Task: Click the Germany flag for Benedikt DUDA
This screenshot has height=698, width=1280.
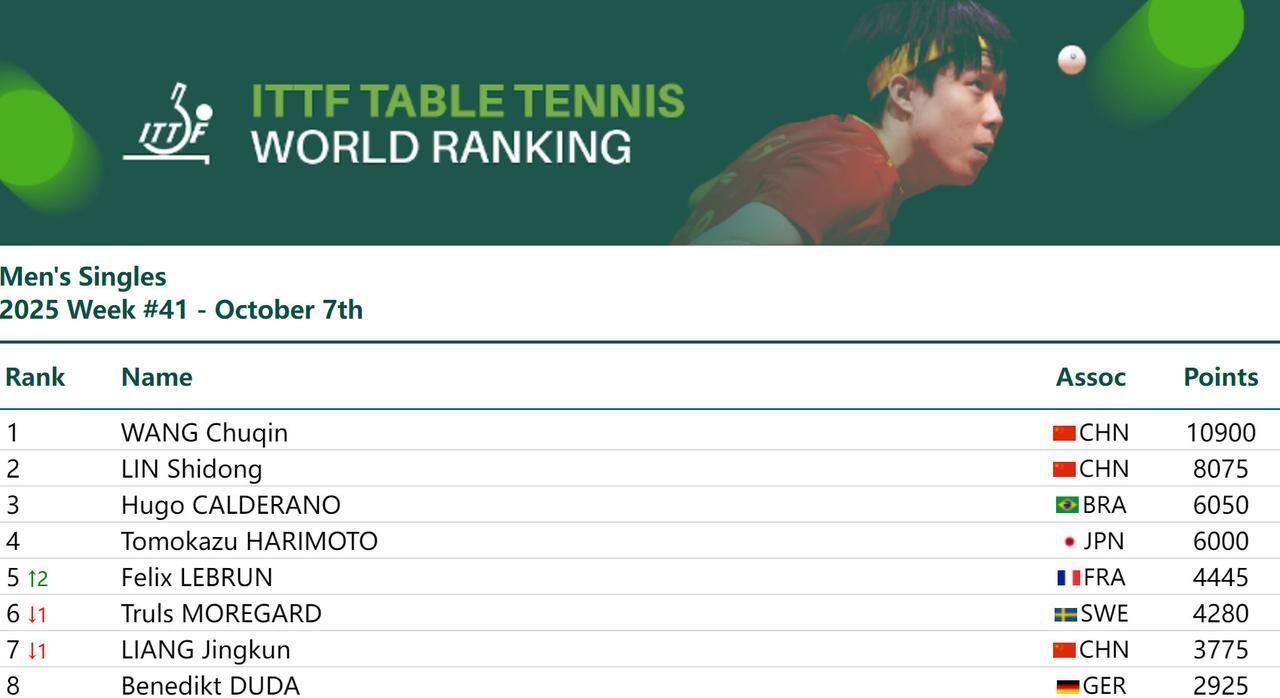Action: [x=1067, y=686]
